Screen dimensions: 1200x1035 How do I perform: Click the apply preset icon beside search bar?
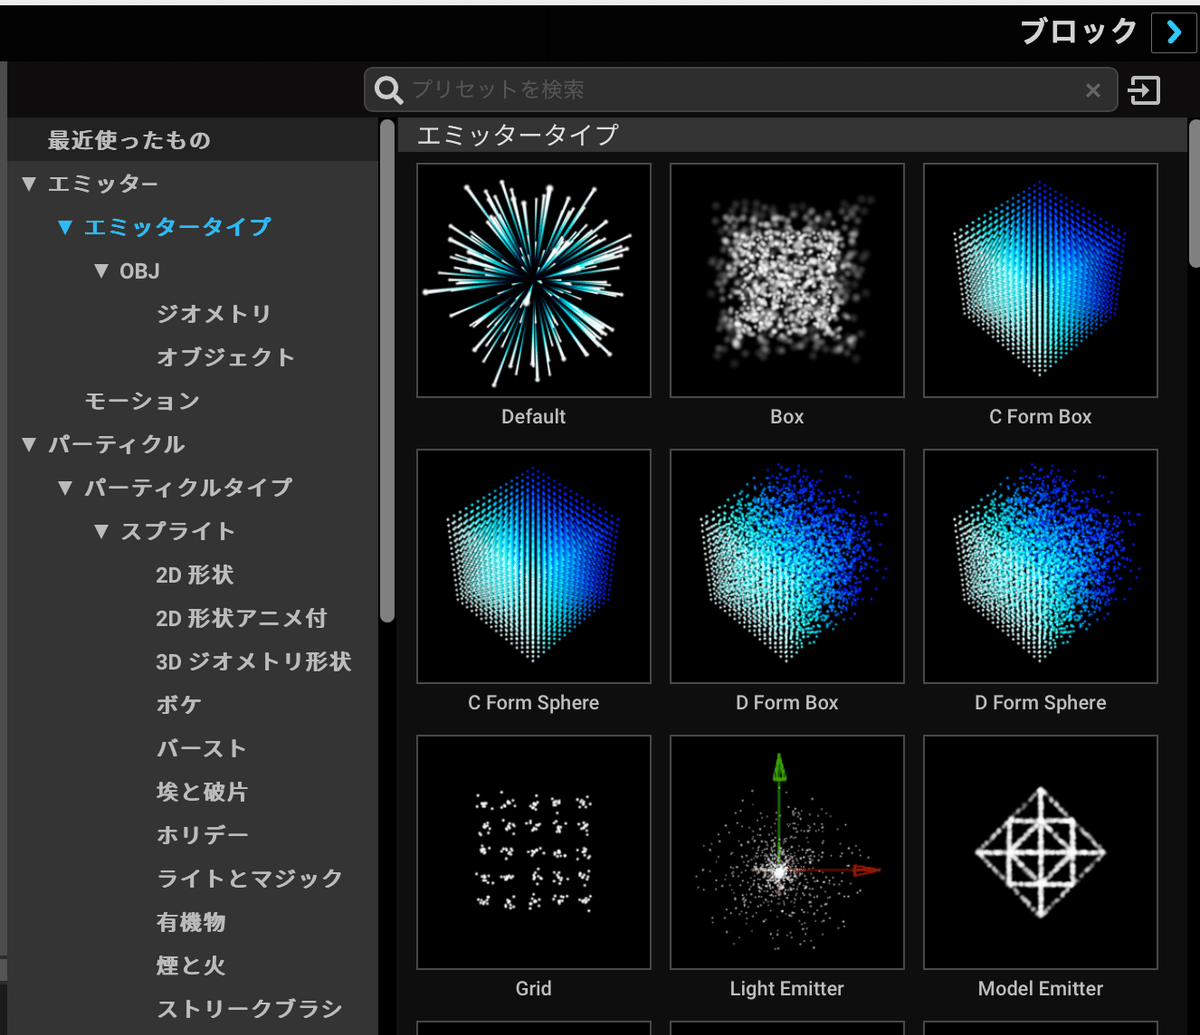point(1144,90)
